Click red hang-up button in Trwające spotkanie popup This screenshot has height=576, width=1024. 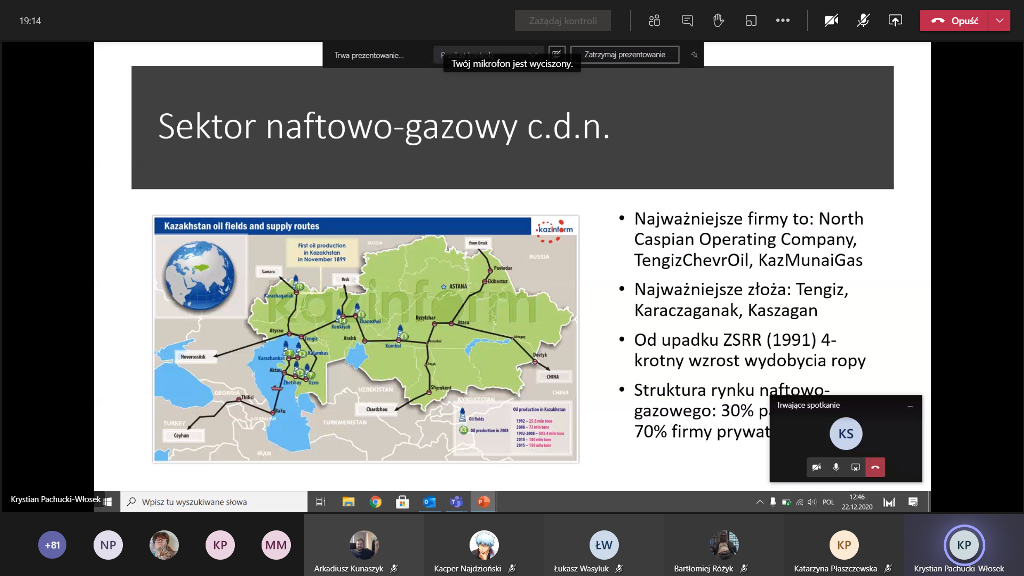(875, 467)
